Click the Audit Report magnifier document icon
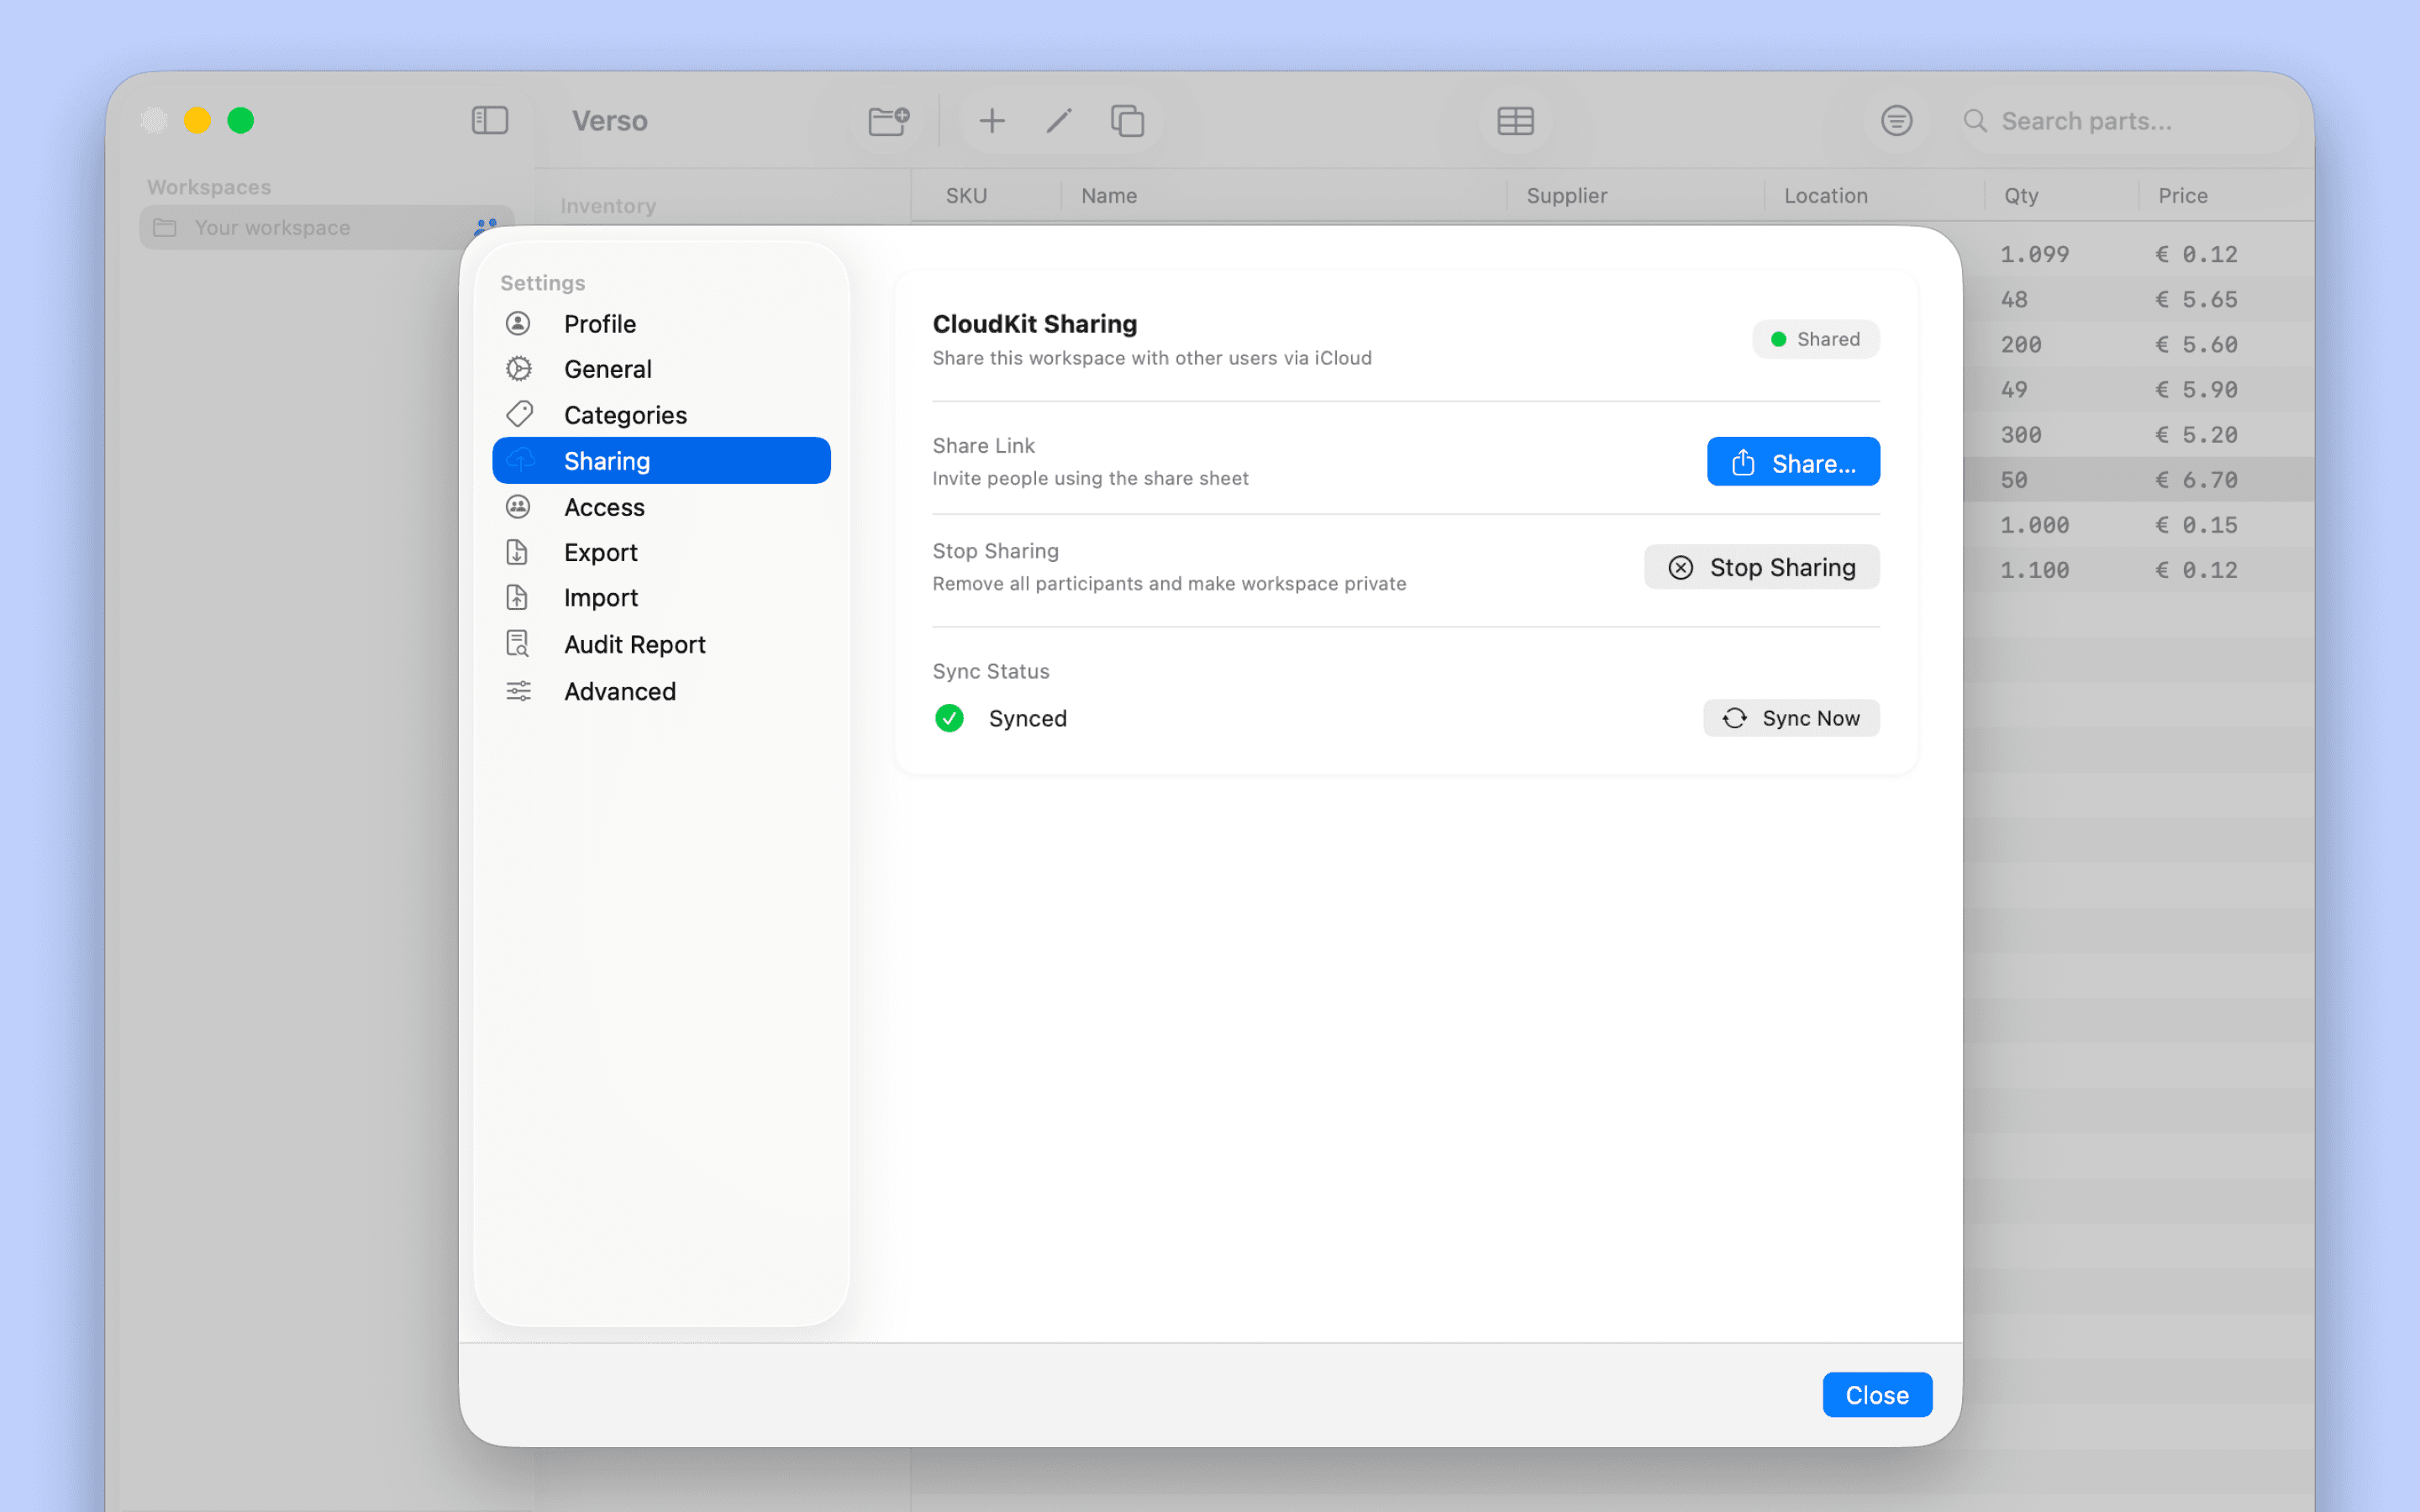Screen dimensions: 2420x1512 [x=517, y=643]
